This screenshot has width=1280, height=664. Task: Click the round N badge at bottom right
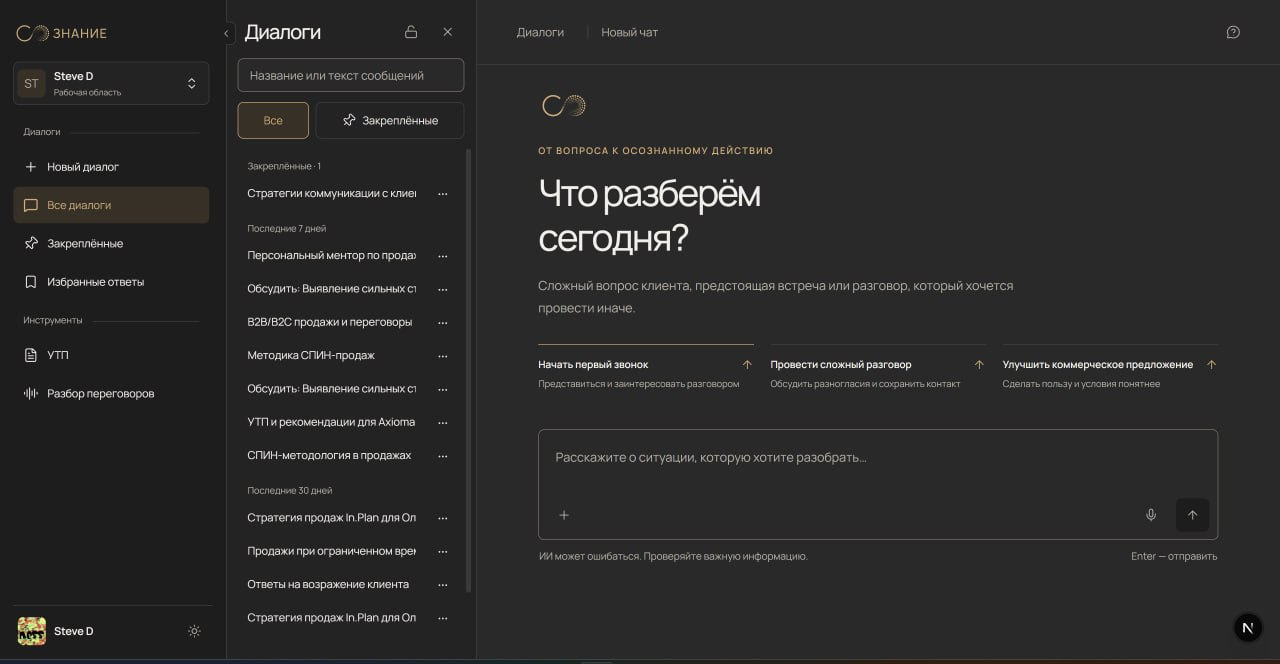click(x=1247, y=628)
